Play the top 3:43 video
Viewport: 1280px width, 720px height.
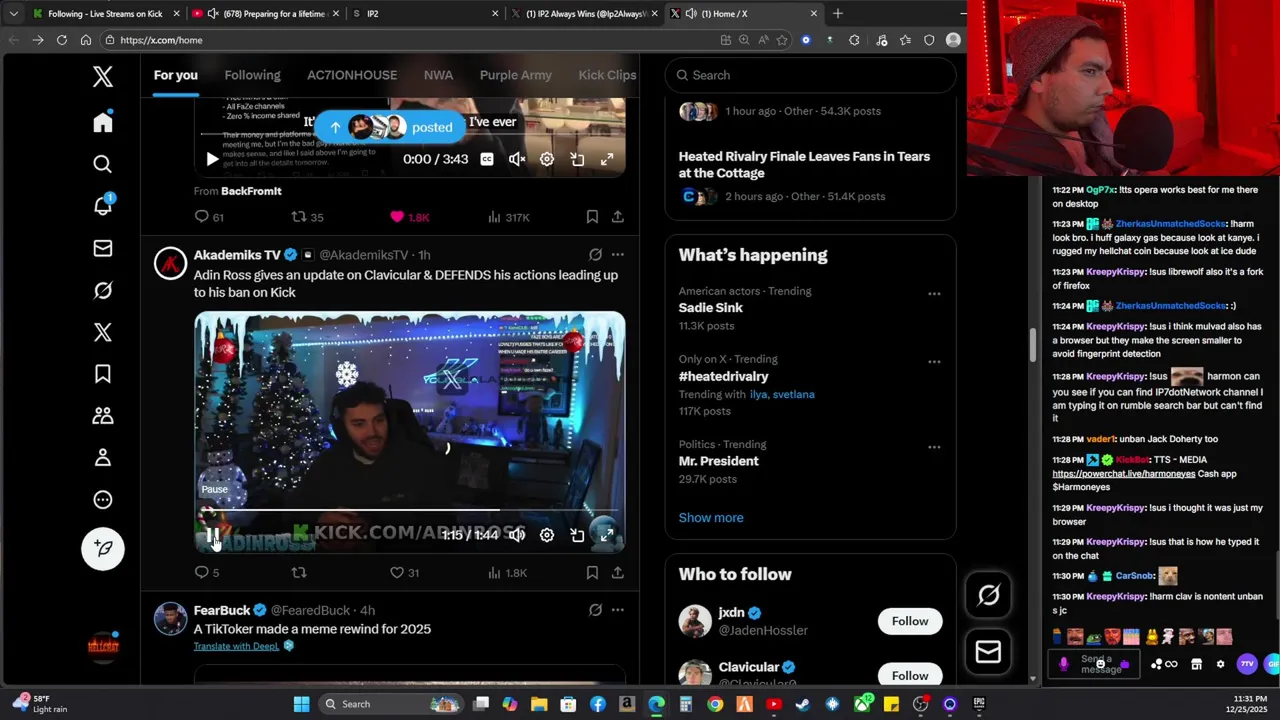[211, 159]
